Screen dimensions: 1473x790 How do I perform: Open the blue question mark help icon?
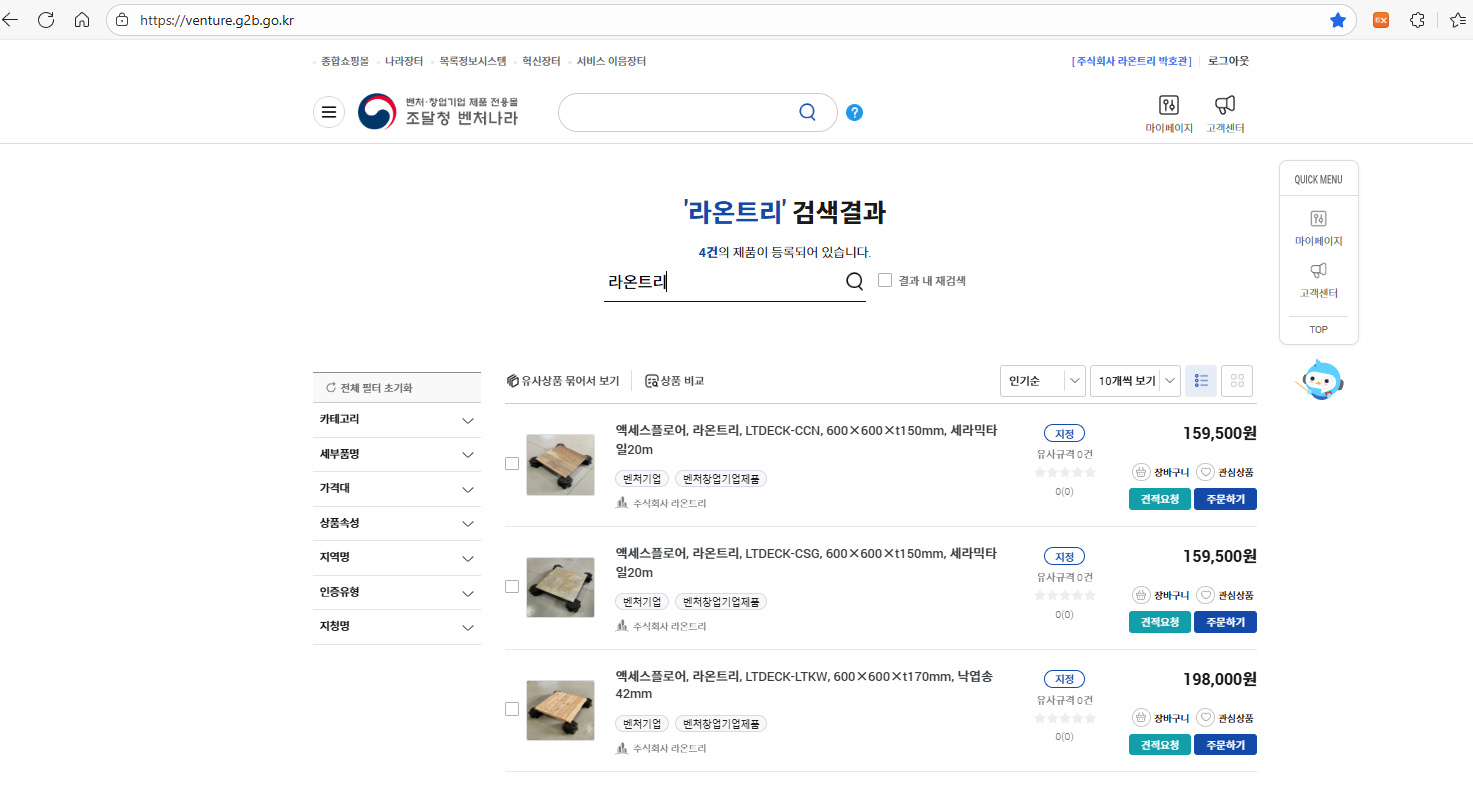click(x=854, y=112)
